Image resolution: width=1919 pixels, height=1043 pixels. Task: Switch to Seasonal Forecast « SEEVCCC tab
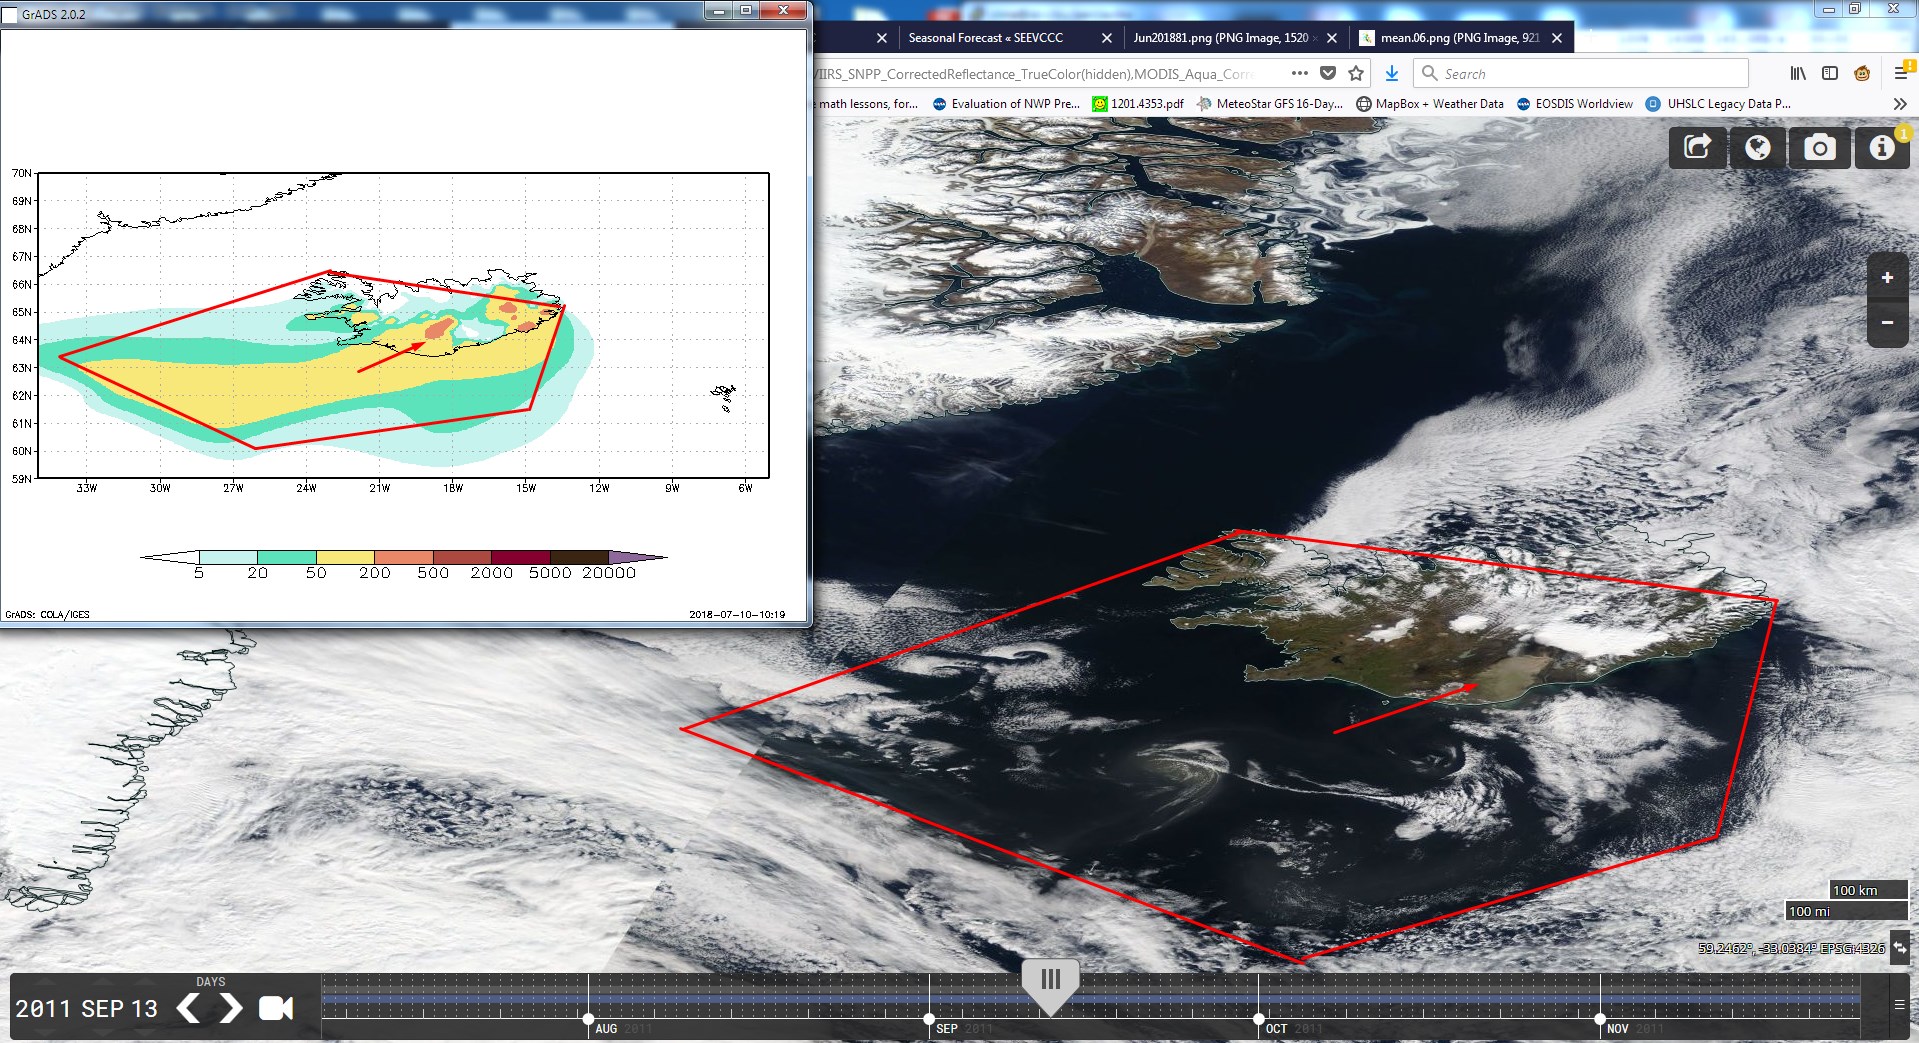[x=985, y=38]
